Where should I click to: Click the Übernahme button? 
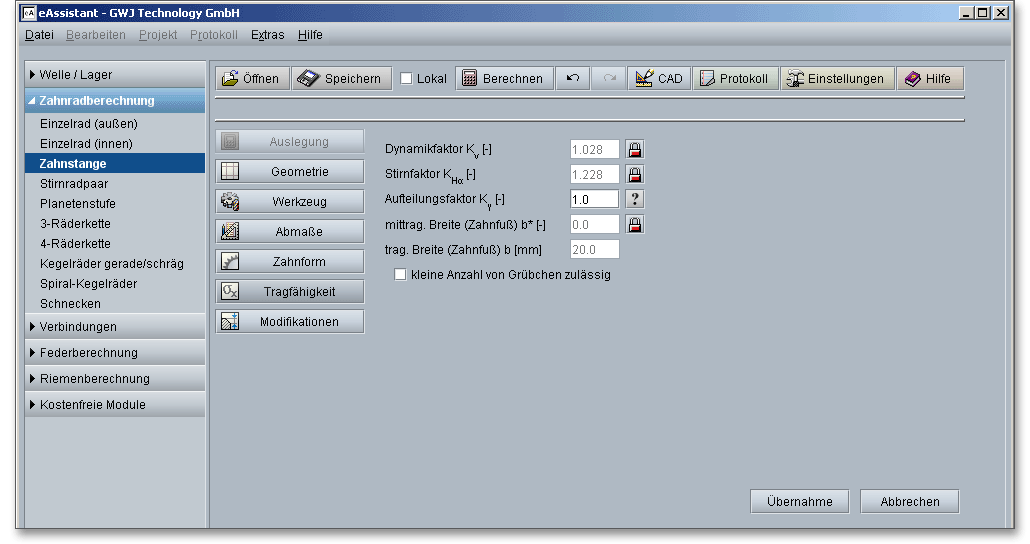[x=799, y=502]
